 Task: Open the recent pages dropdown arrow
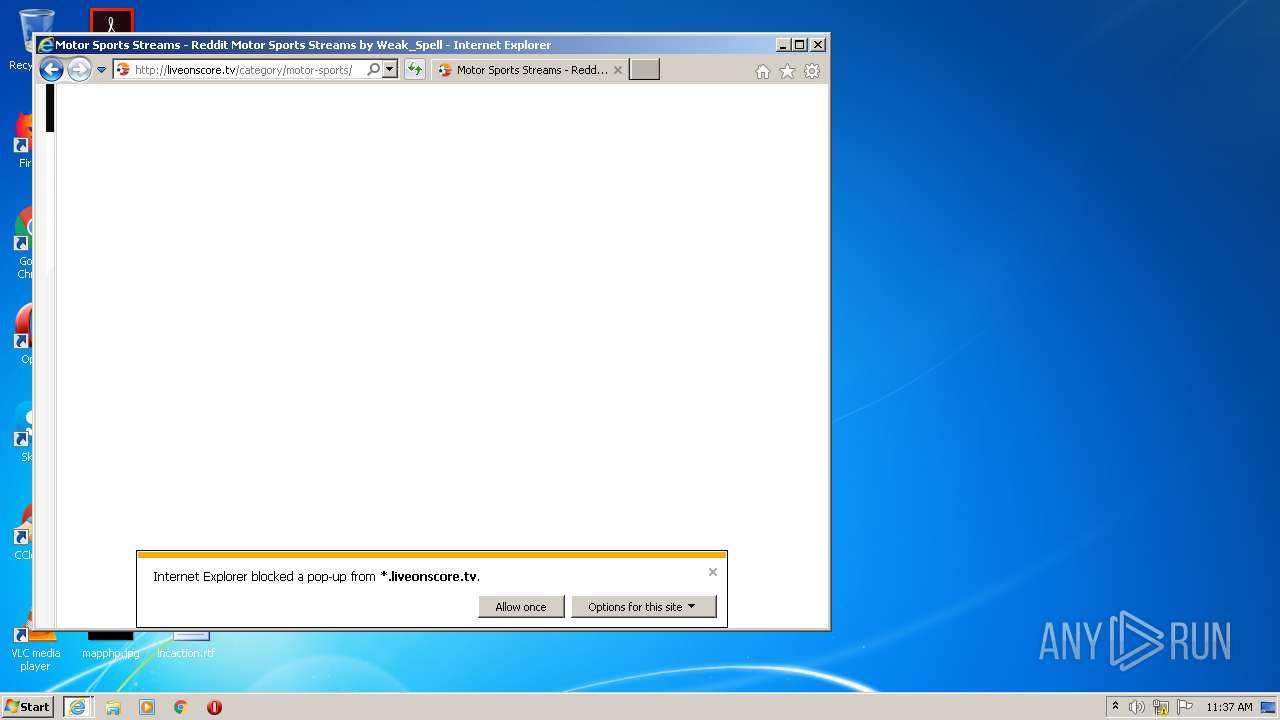tap(101, 70)
